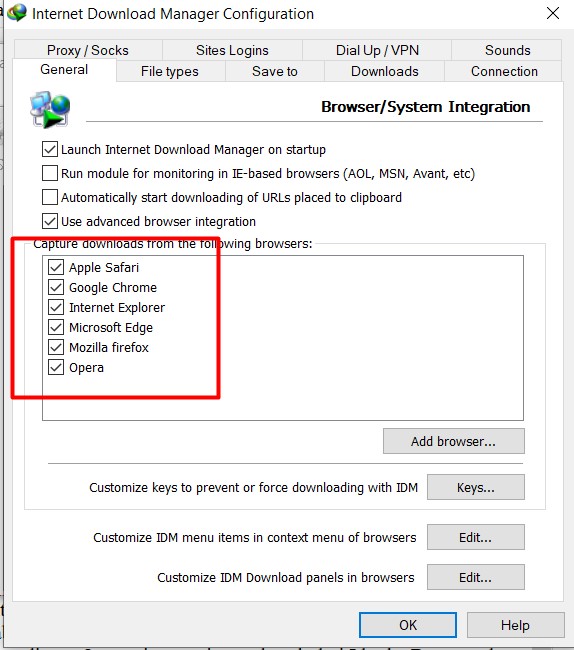Open the Help button
Image resolution: width=574 pixels, height=650 pixels.
[x=515, y=625]
